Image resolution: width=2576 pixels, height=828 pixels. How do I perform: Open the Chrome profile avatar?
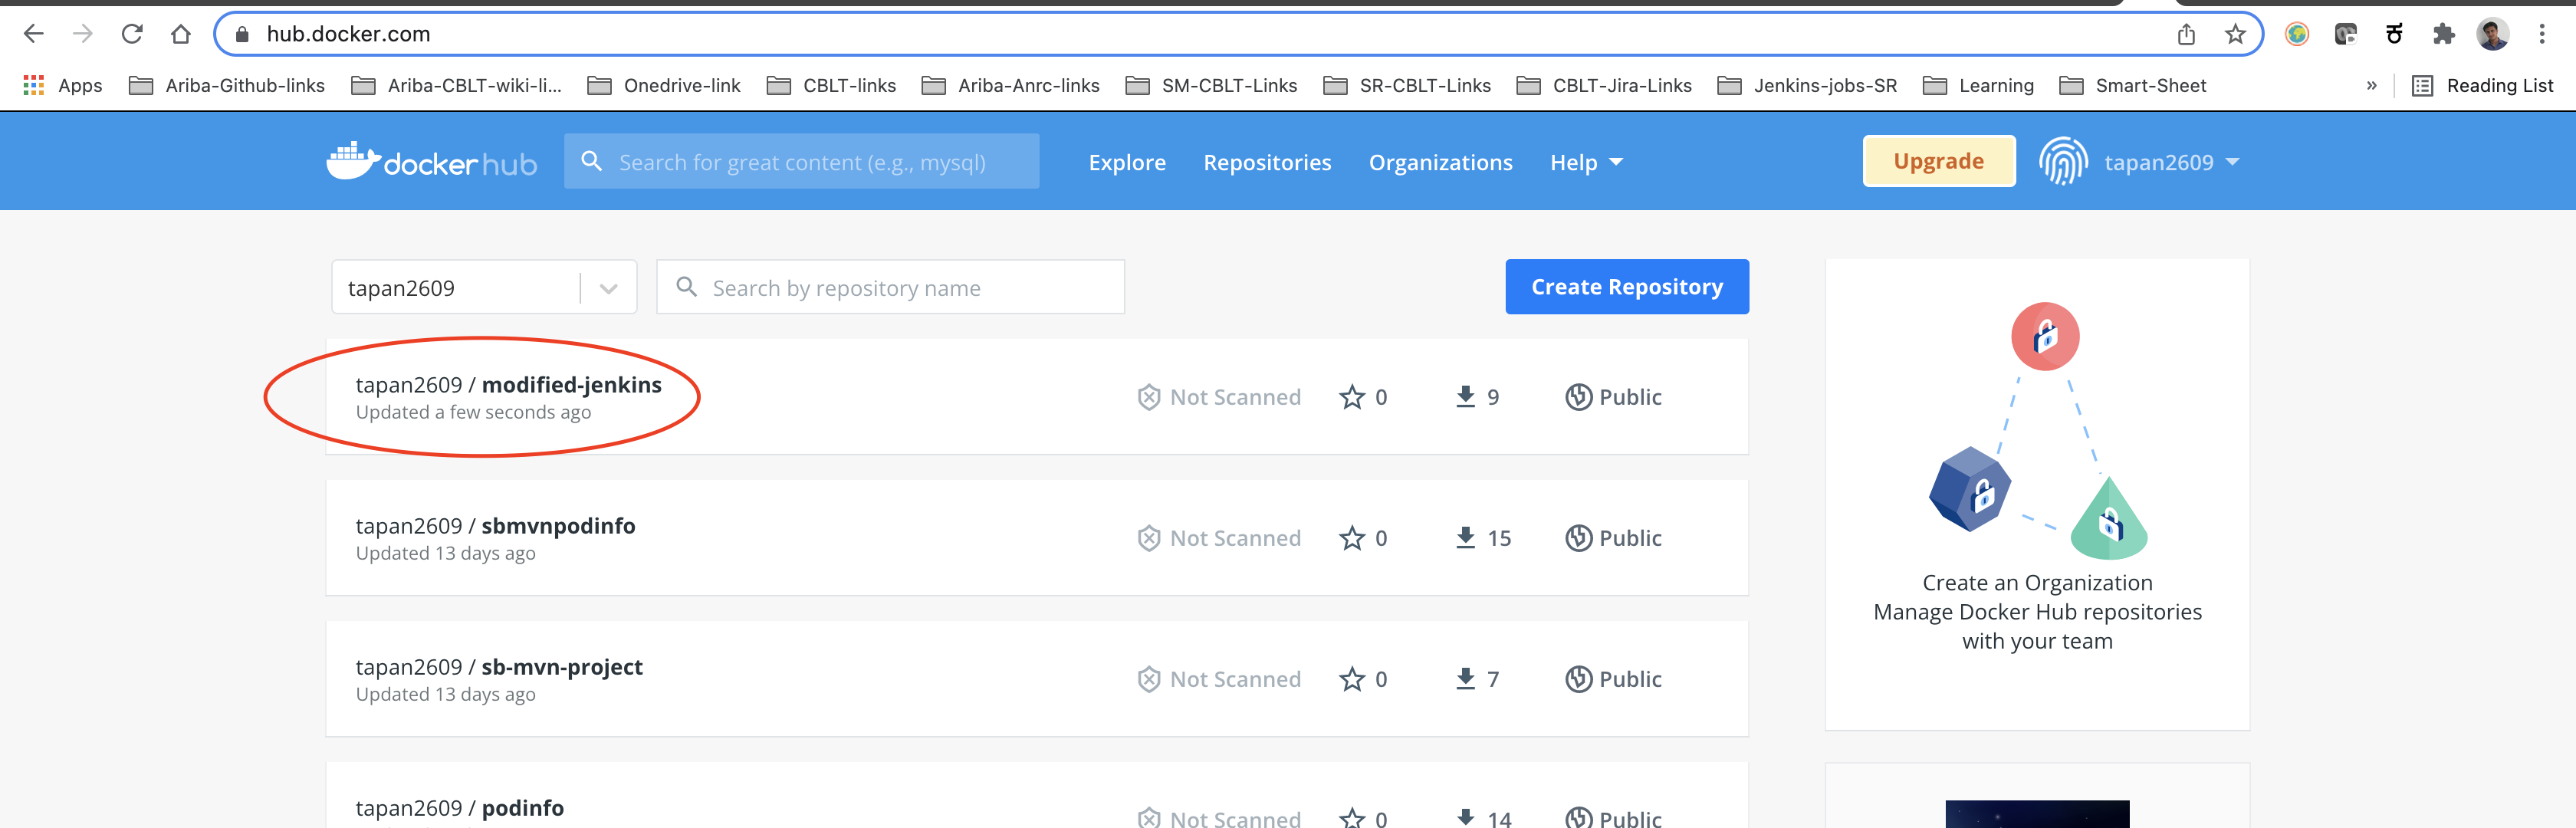[x=2492, y=34]
